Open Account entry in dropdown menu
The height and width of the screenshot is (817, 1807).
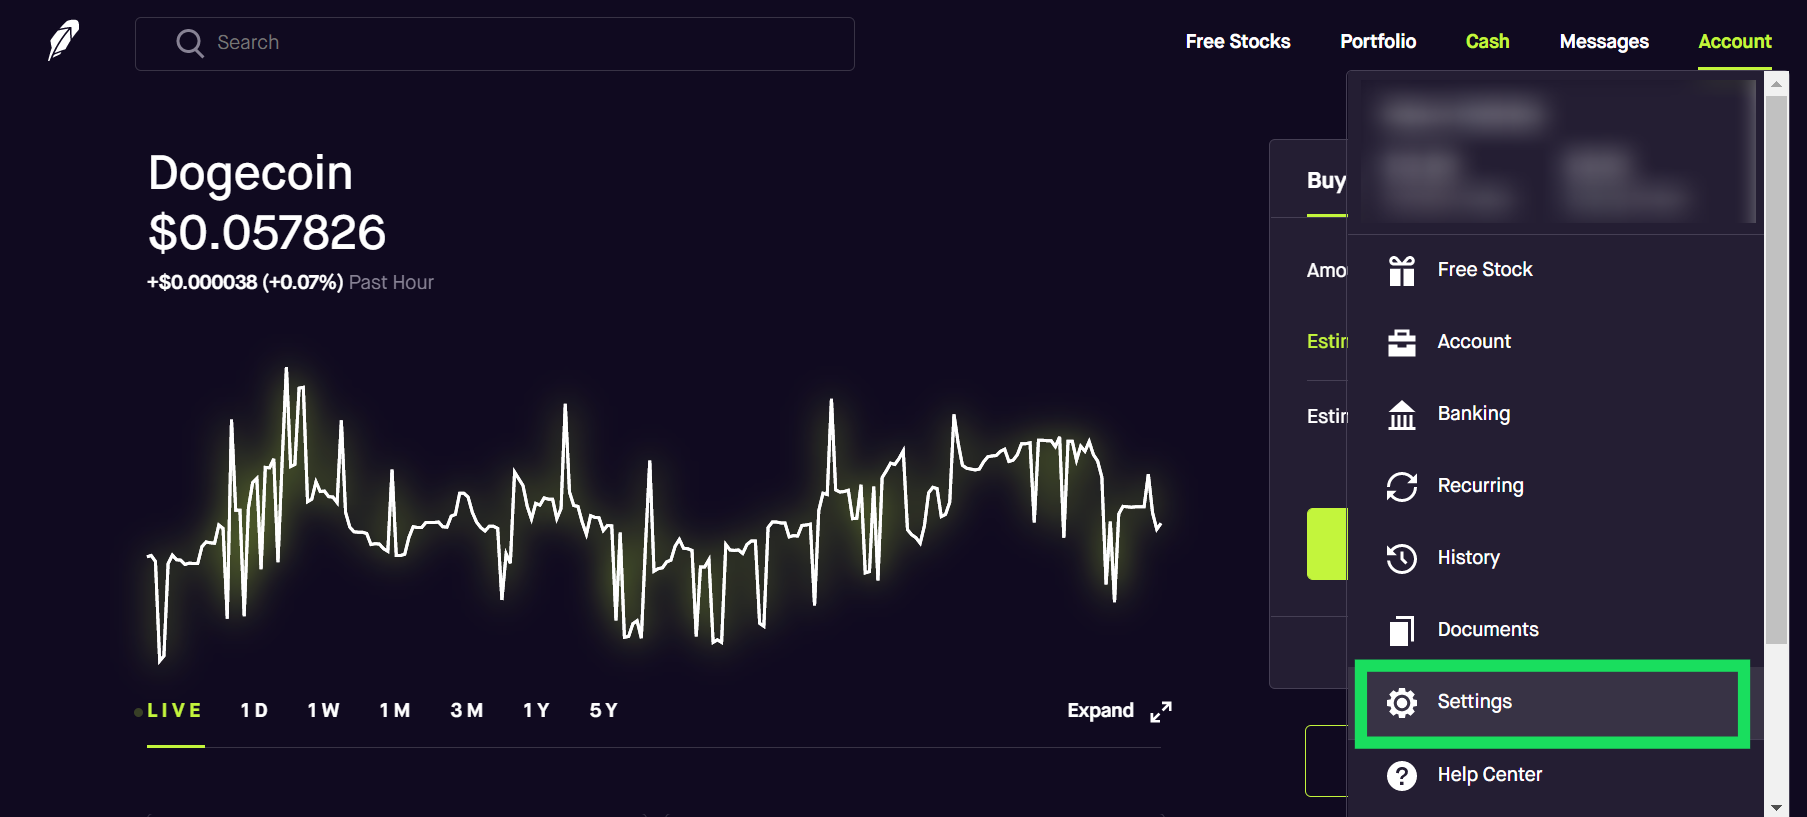[x=1555, y=342]
